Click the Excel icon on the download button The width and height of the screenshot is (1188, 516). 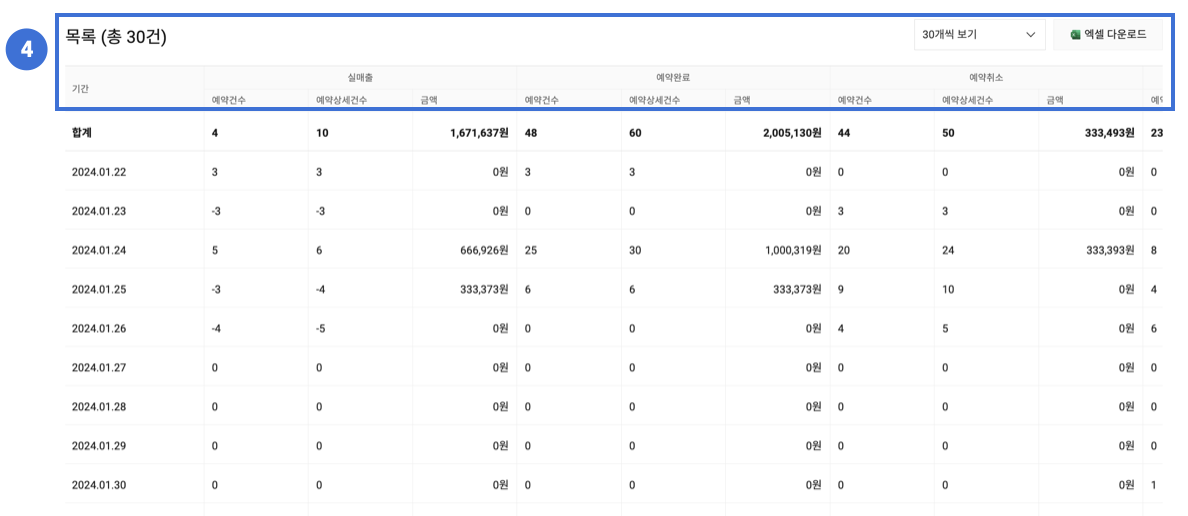(1075, 35)
